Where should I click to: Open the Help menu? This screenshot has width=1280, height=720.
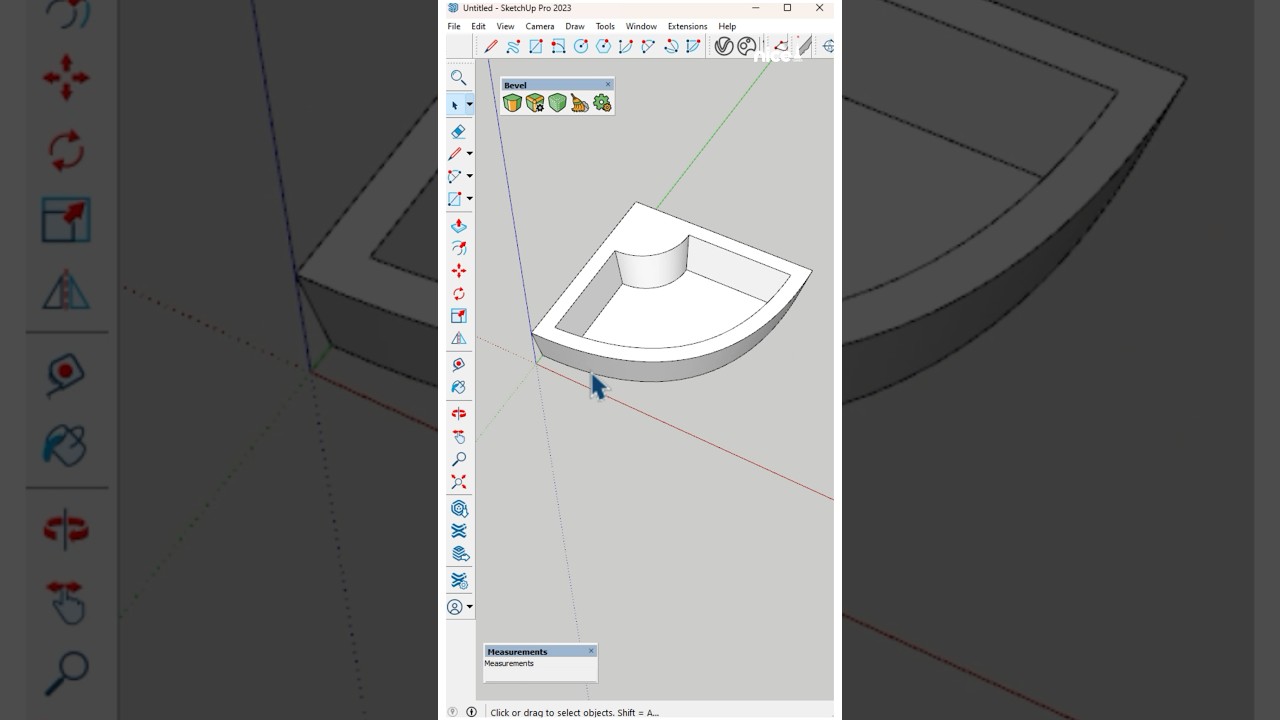click(727, 27)
